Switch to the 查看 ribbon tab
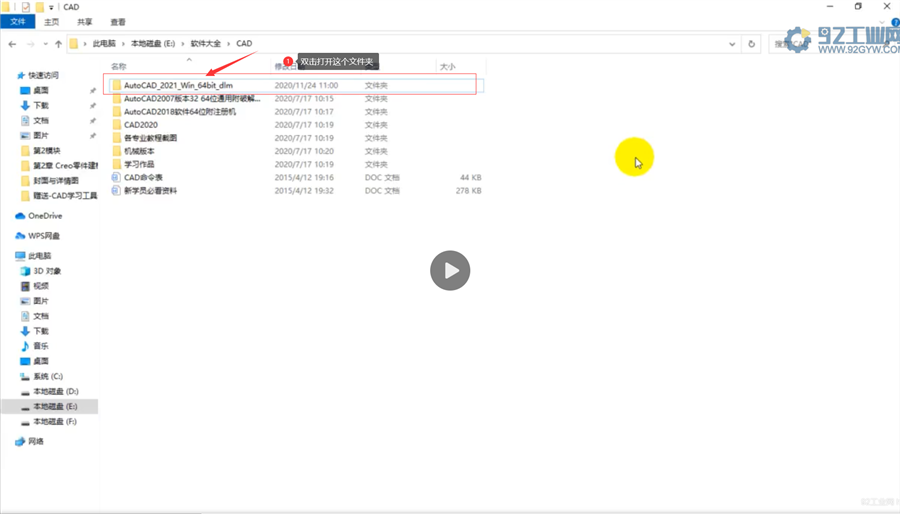 coord(118,22)
